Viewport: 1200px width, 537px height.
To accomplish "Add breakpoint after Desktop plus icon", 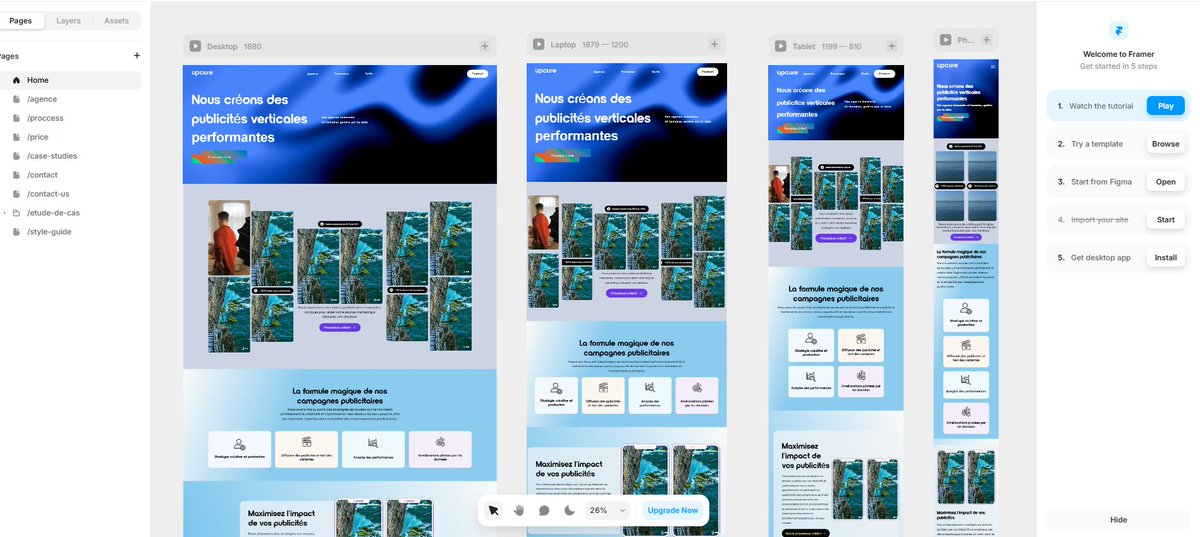I will 484,46.
